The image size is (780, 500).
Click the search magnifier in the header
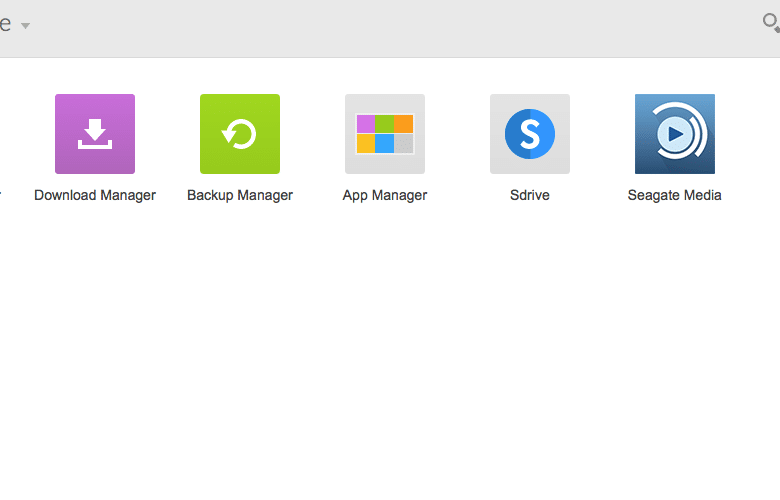click(771, 22)
